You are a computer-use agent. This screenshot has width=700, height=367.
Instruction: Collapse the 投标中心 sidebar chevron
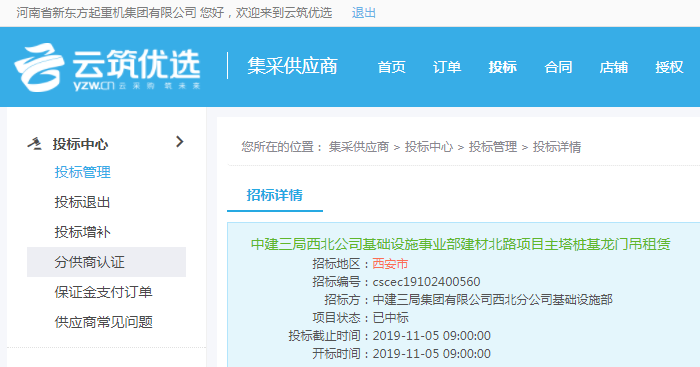[x=179, y=142]
